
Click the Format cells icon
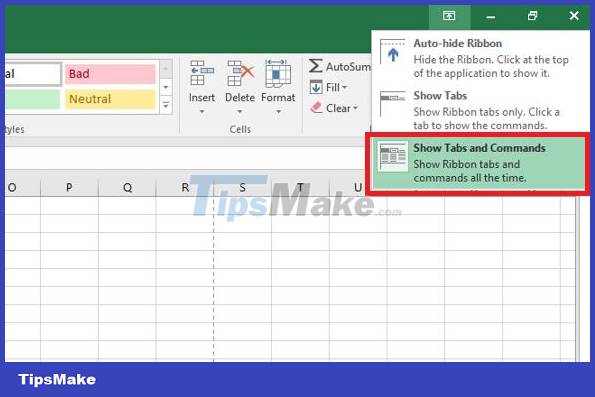(x=278, y=73)
